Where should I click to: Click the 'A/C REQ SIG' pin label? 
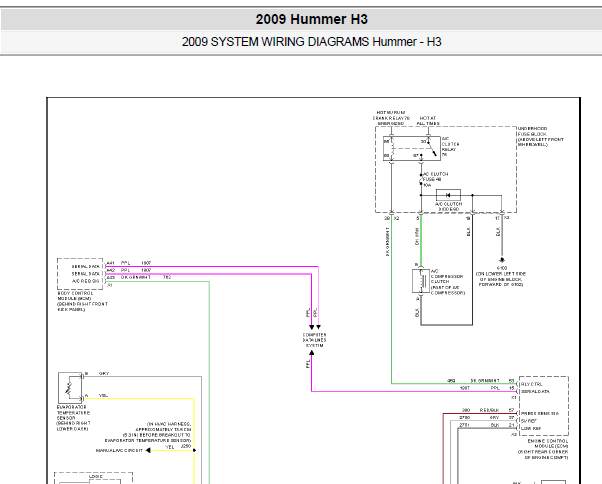tap(85, 281)
